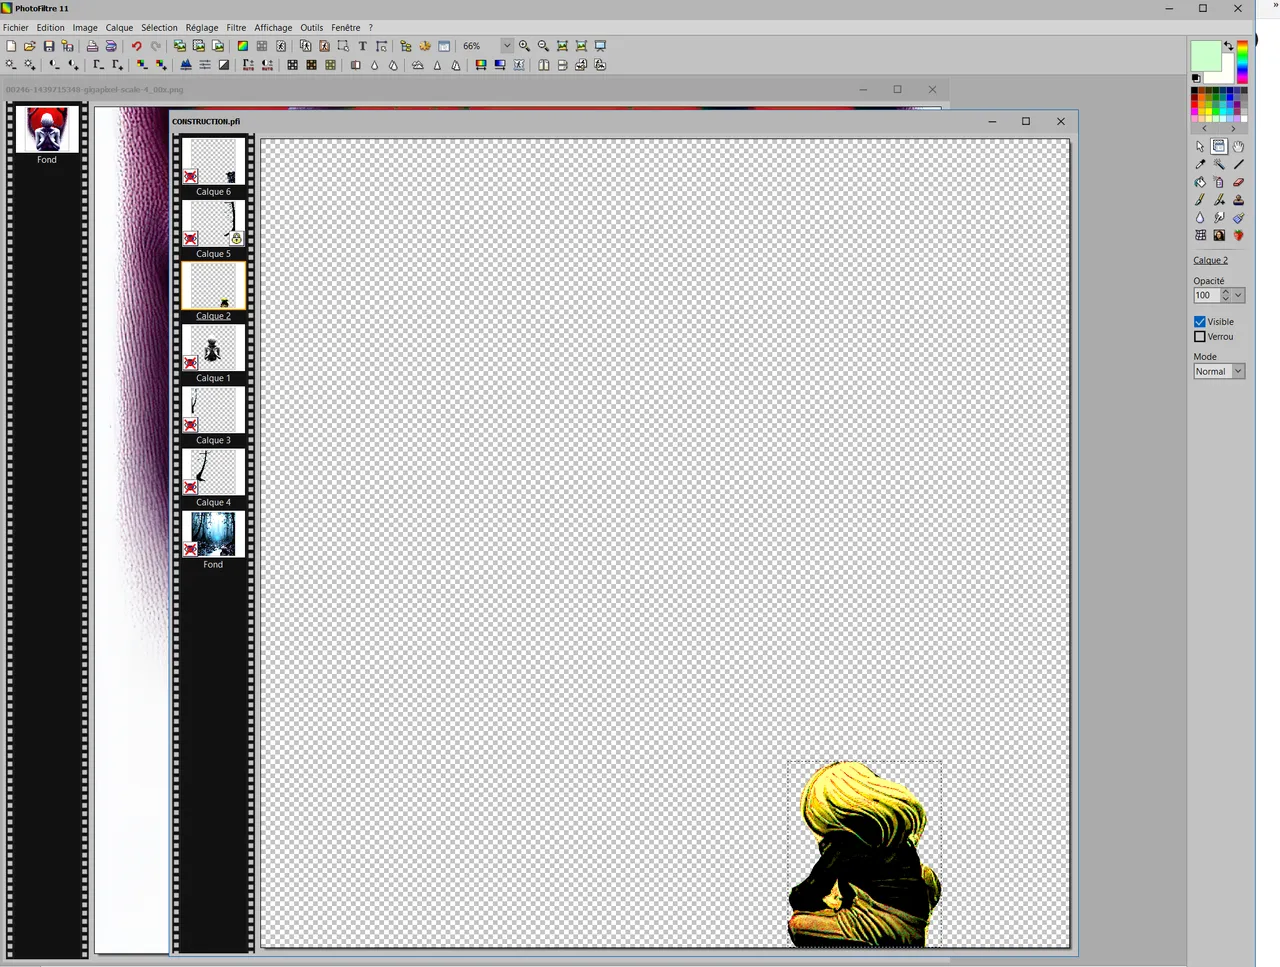
Task: Toggle visibility of Calque 6 layer
Action: click(190, 177)
